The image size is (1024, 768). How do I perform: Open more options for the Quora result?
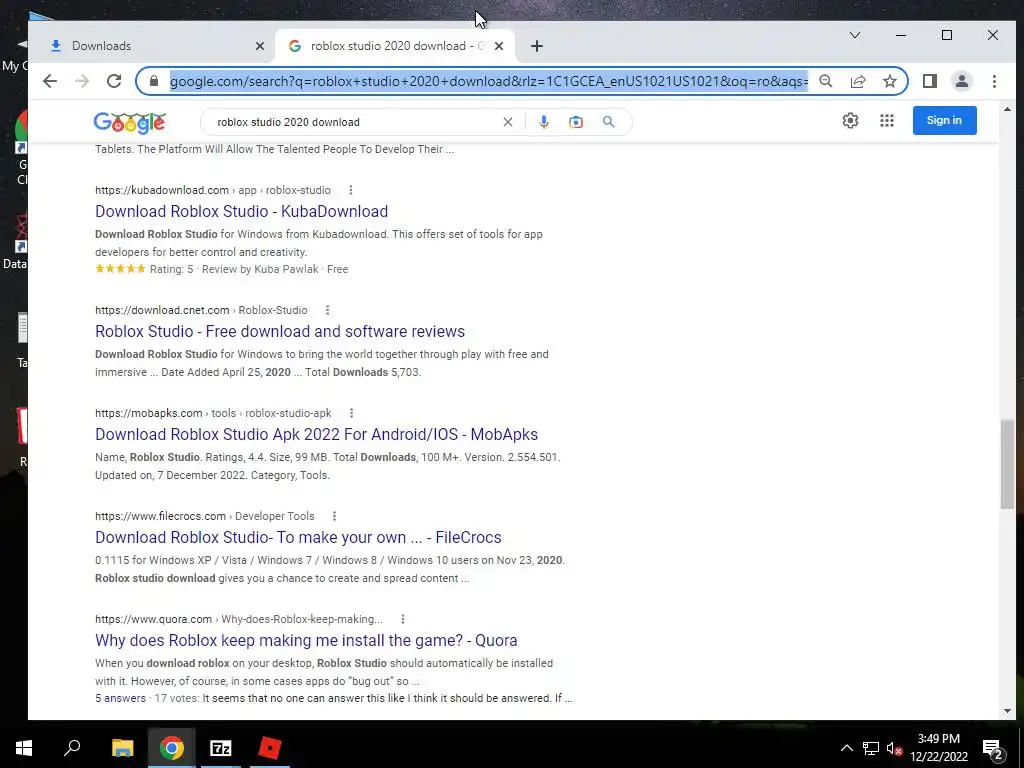402,619
